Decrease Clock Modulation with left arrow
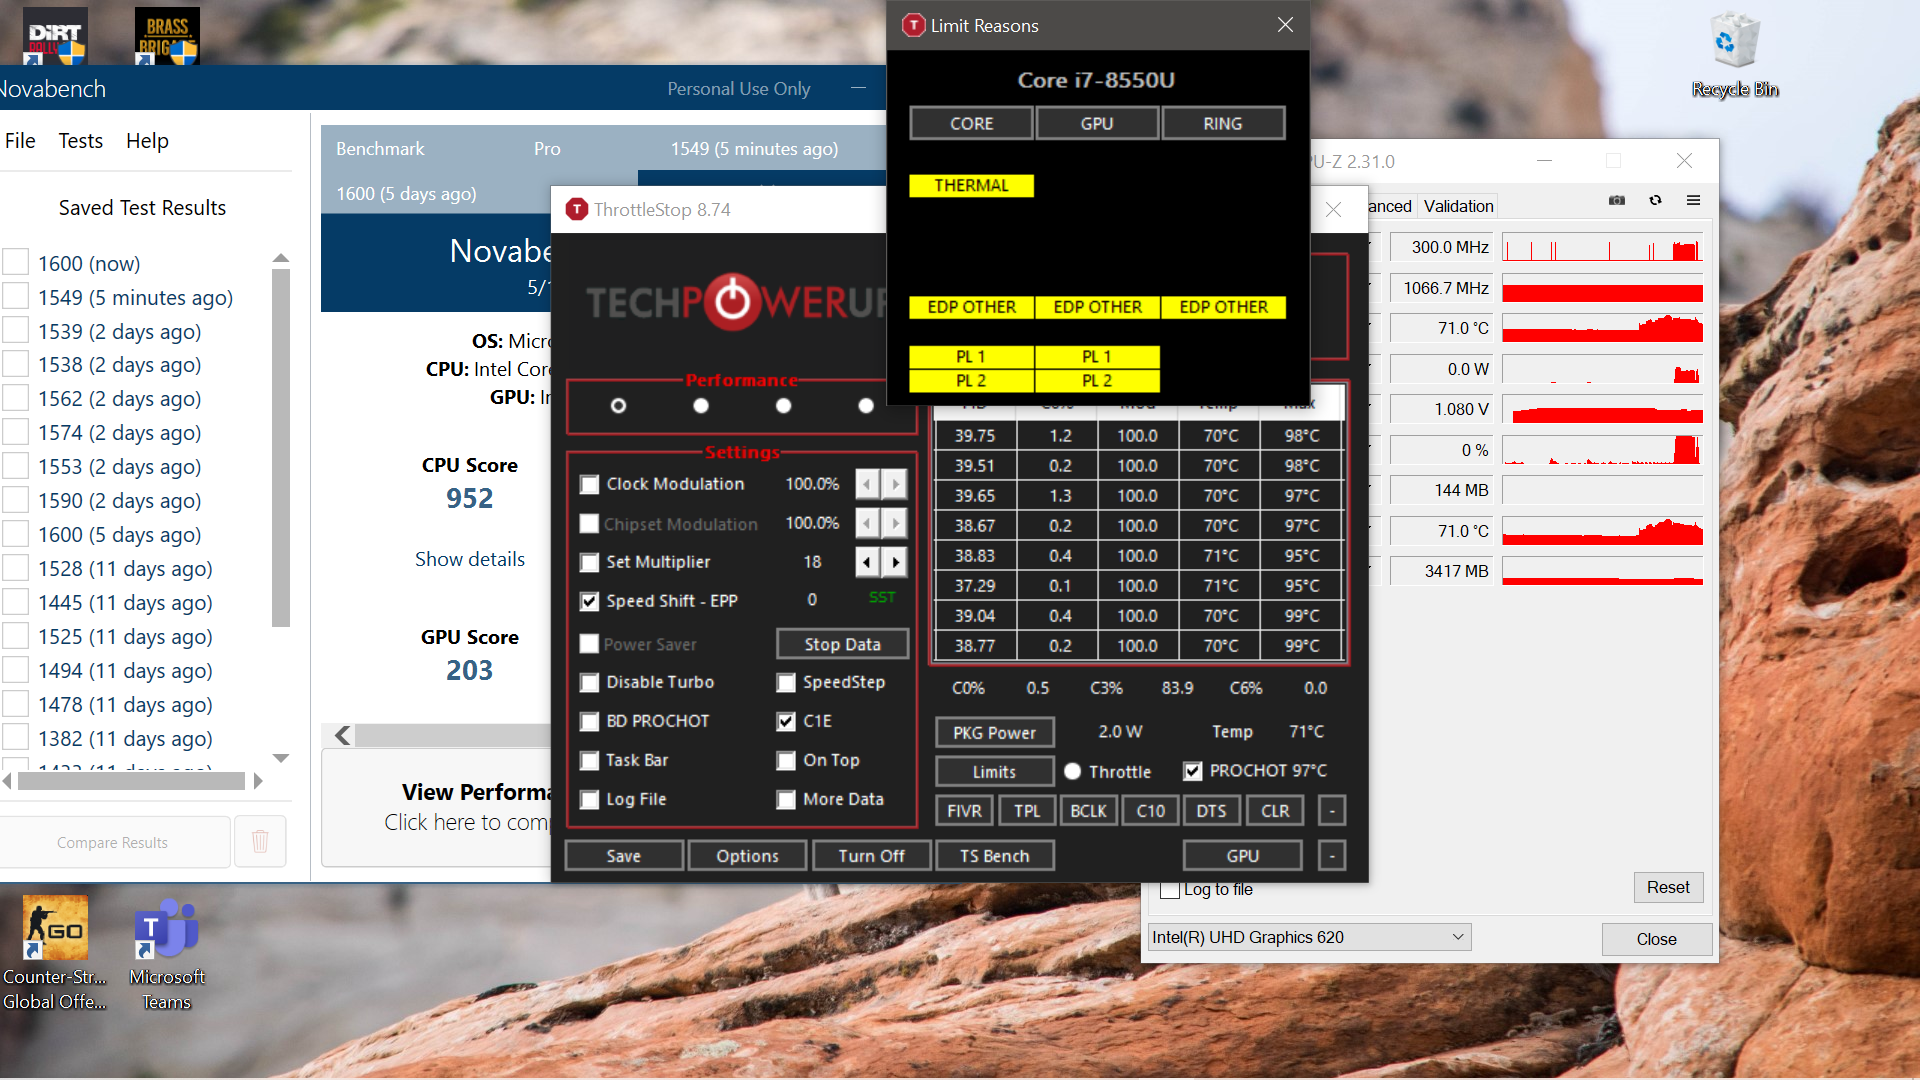The width and height of the screenshot is (1920, 1080). pyautogui.click(x=868, y=484)
